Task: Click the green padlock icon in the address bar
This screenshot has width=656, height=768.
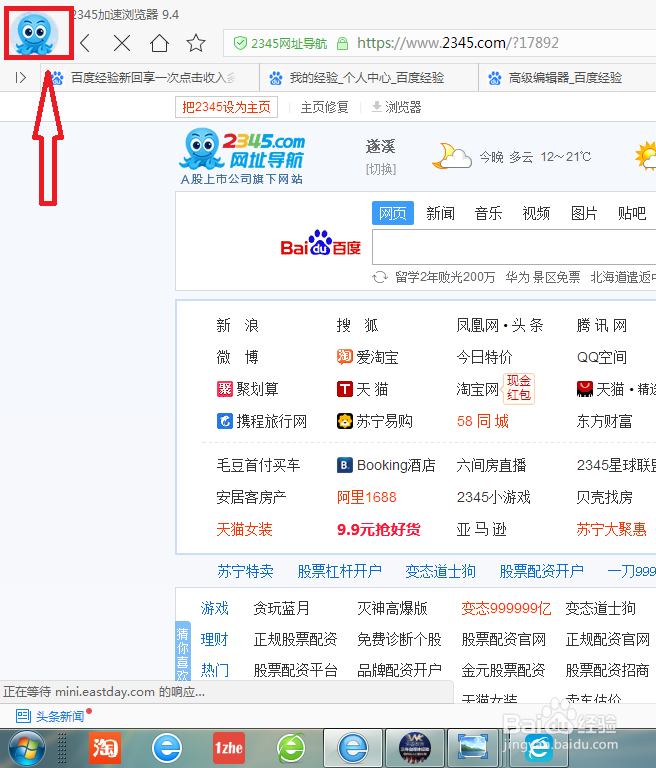Action: (x=342, y=44)
